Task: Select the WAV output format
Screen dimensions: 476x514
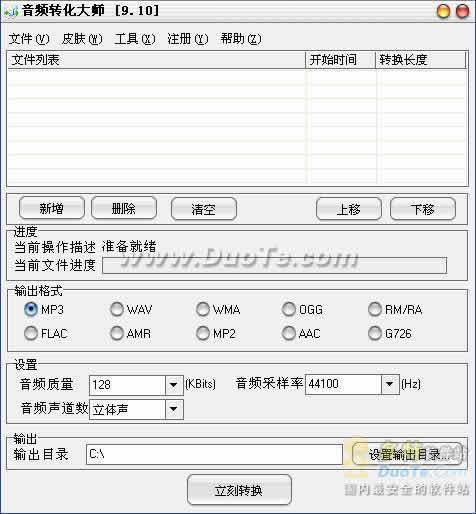Action: point(117,309)
